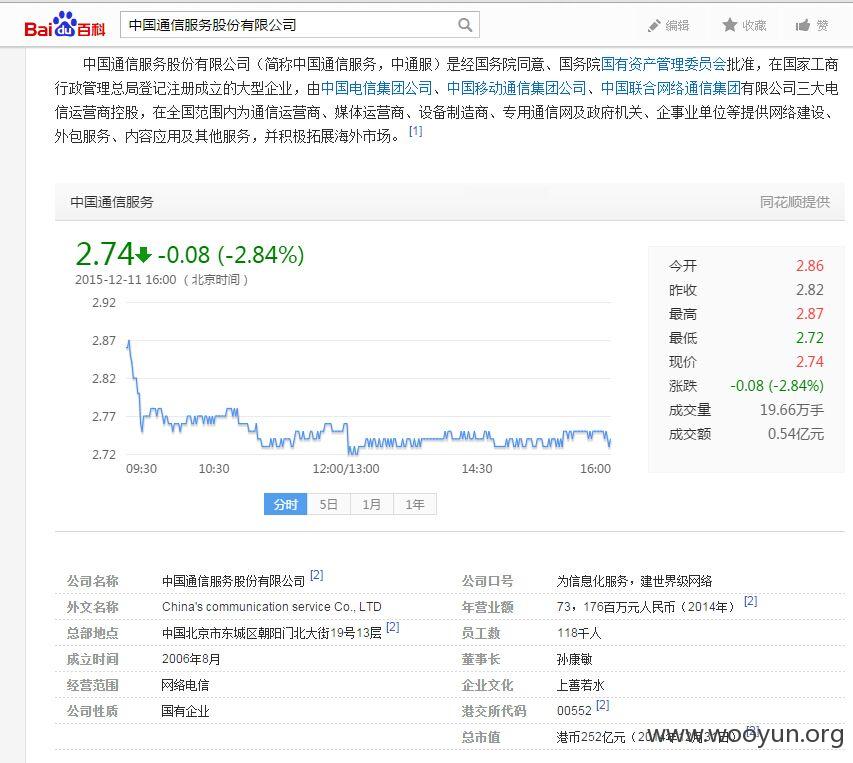
Task: Switch to the 5日 chart tab
Action: [329, 504]
